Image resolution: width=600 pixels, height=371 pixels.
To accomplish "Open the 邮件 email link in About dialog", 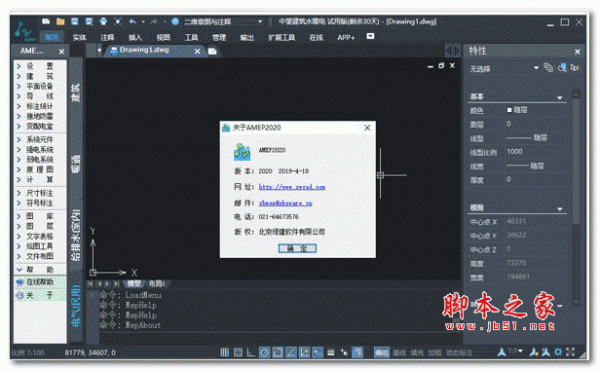I will (285, 203).
